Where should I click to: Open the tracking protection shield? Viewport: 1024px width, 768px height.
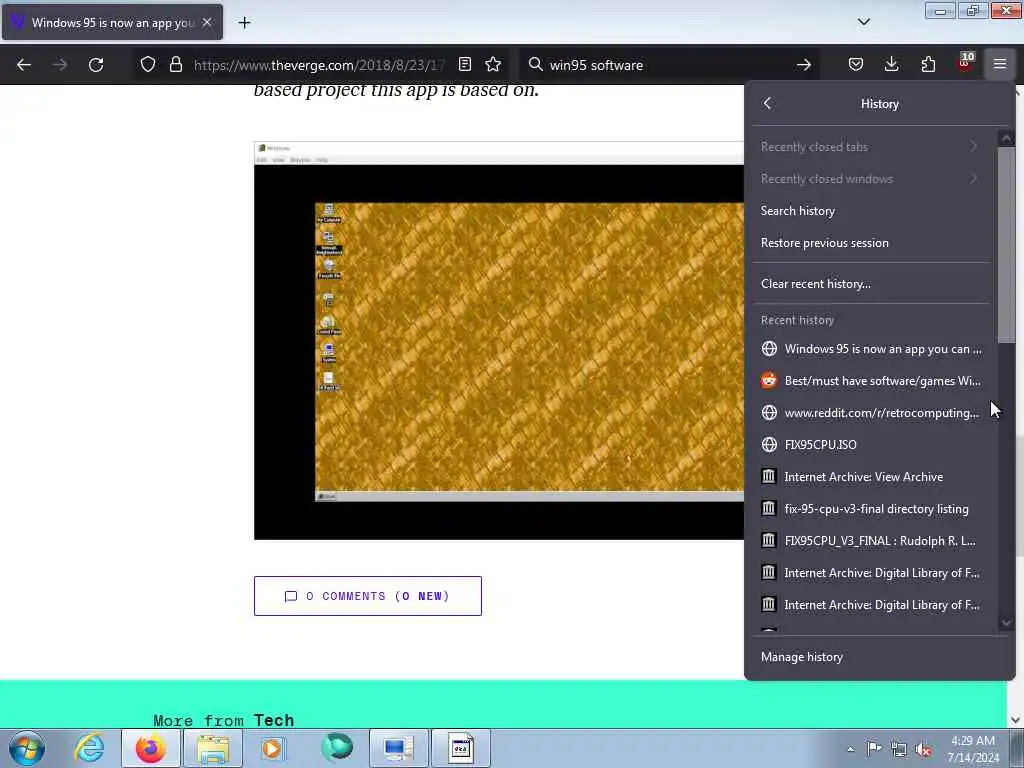coord(148,65)
